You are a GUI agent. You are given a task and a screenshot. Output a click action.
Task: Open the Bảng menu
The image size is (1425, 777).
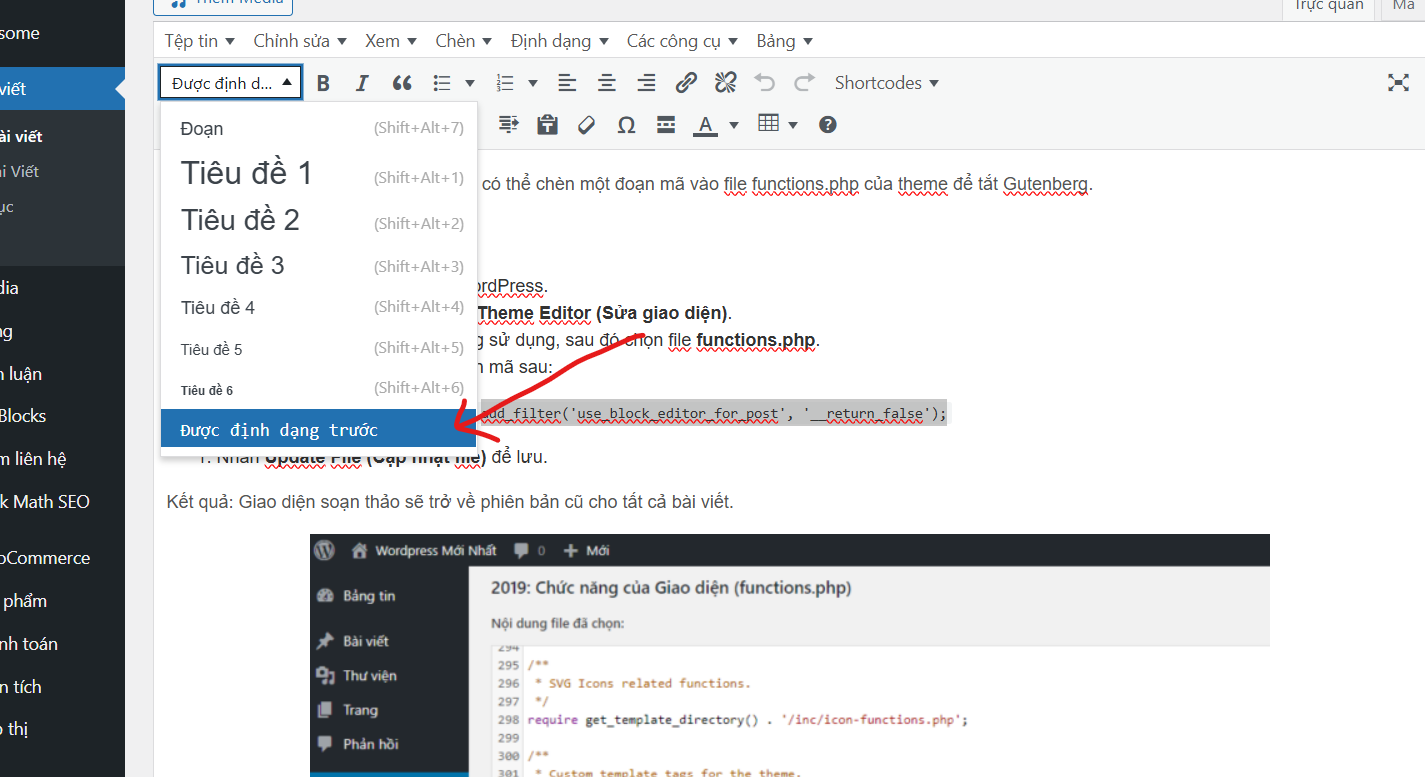pyautogui.click(x=785, y=41)
